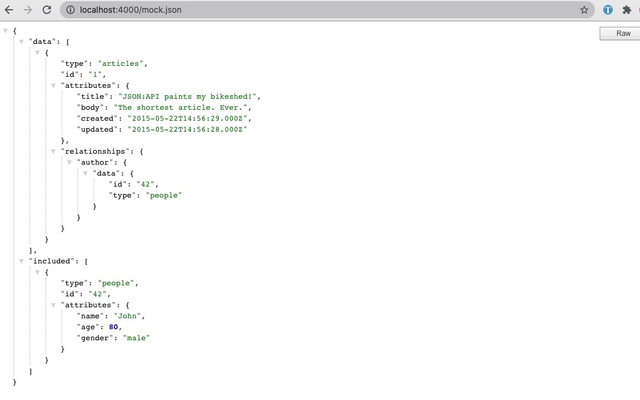Collapse the root JSON object
This screenshot has height=400, width=640.
(x=6, y=31)
